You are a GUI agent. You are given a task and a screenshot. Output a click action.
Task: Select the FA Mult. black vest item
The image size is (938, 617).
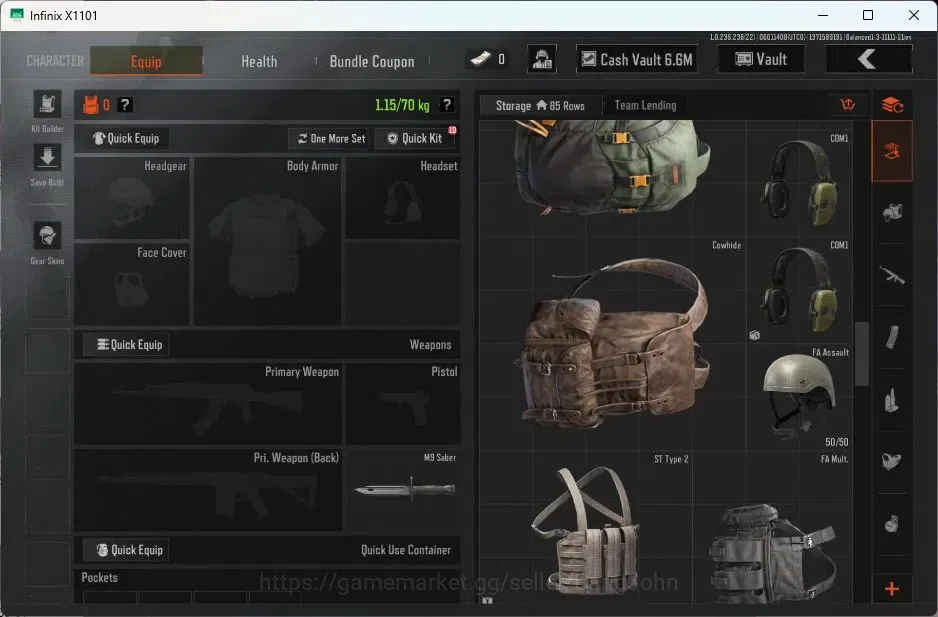[x=773, y=528]
